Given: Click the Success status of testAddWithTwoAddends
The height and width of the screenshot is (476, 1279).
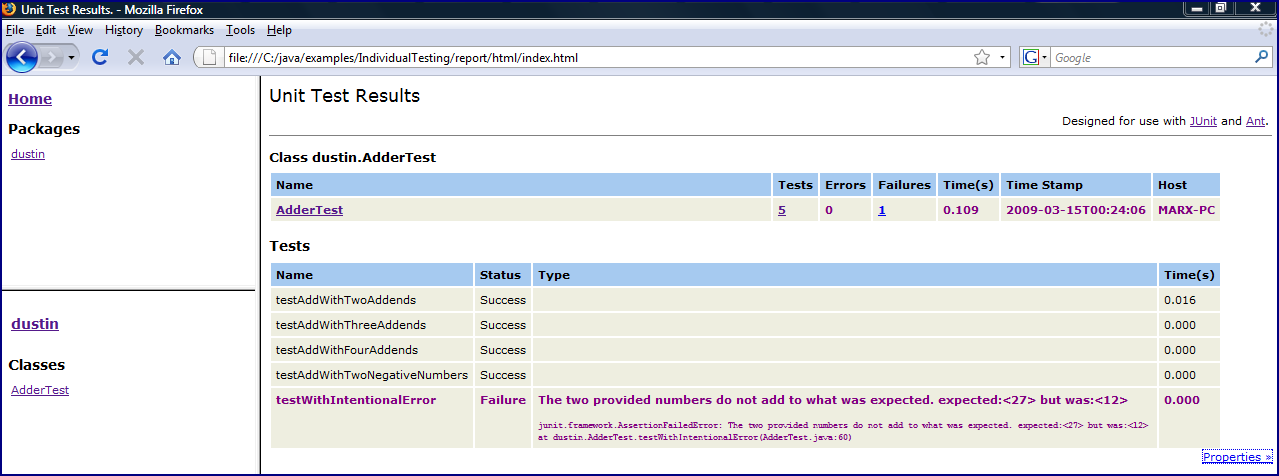Looking at the screenshot, I should click(503, 300).
